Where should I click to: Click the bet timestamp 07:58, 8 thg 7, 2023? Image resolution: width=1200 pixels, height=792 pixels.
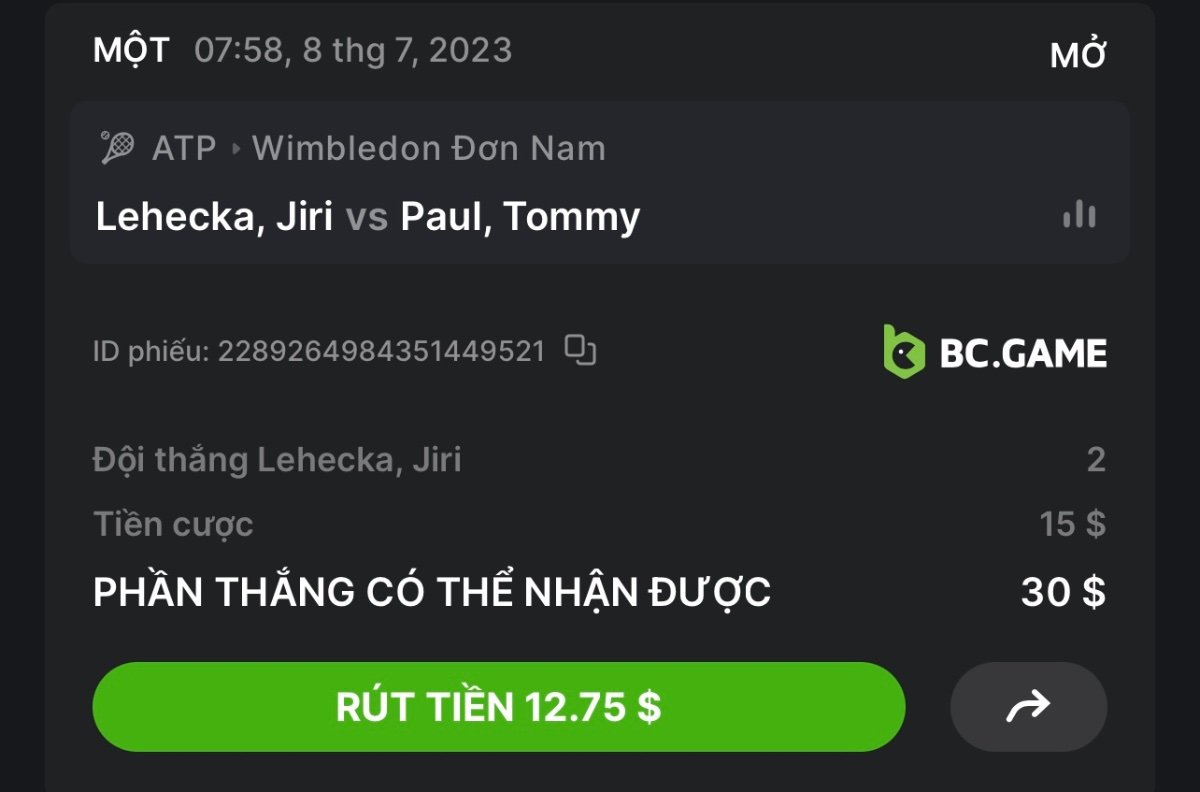click(353, 50)
